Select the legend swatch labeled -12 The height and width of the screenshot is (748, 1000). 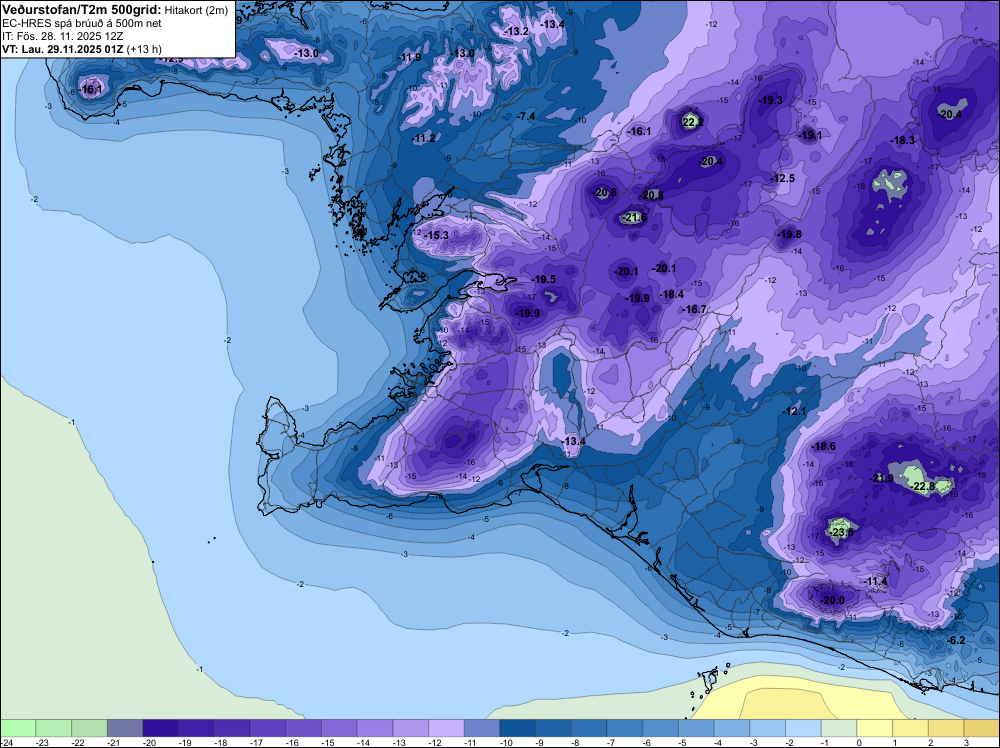446,728
